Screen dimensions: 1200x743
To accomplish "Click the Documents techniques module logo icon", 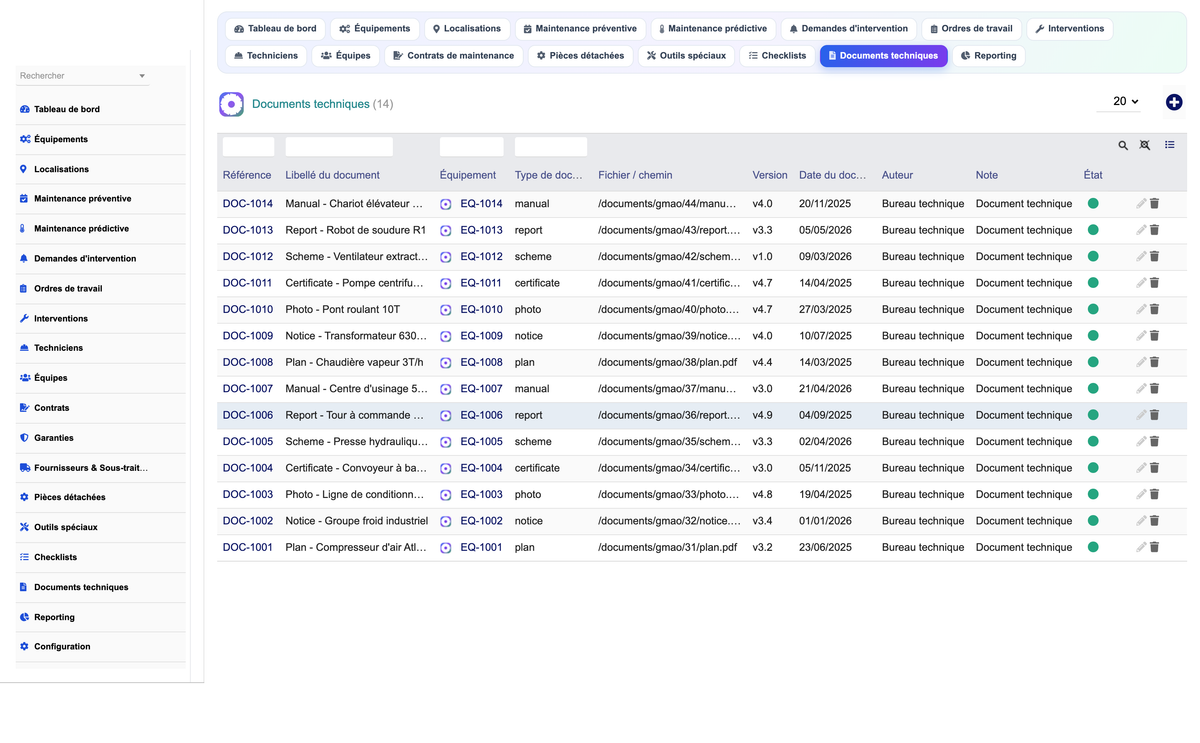I will point(231,104).
